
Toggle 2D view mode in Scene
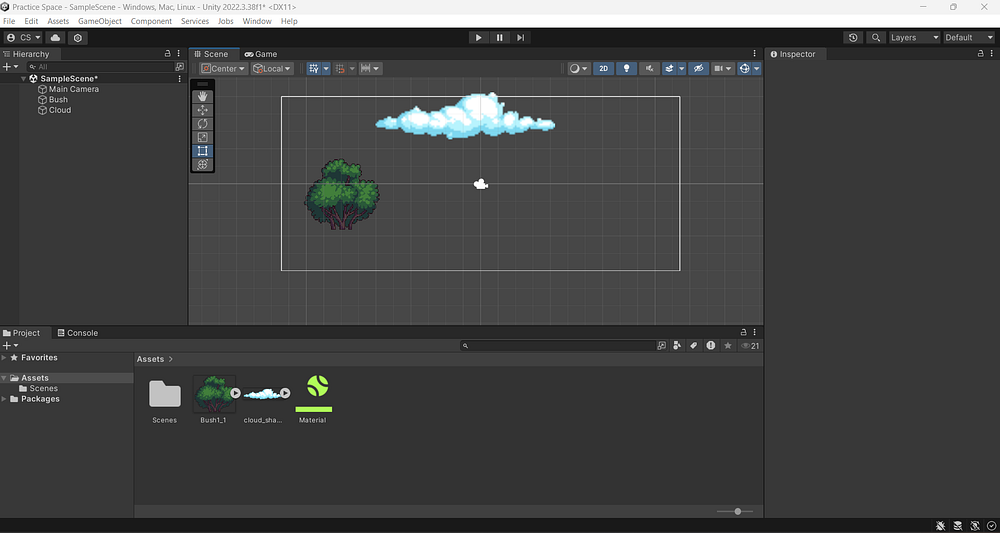[603, 69]
